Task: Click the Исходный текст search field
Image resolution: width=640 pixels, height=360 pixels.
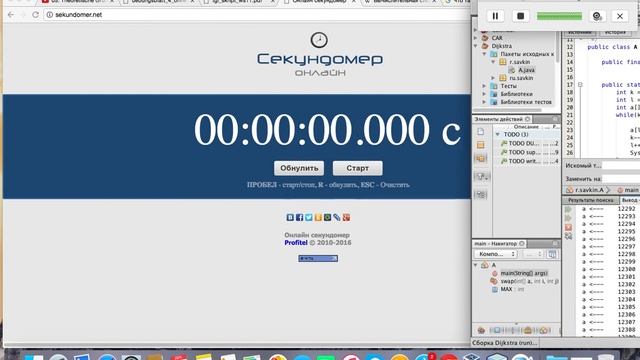Action: [620, 166]
